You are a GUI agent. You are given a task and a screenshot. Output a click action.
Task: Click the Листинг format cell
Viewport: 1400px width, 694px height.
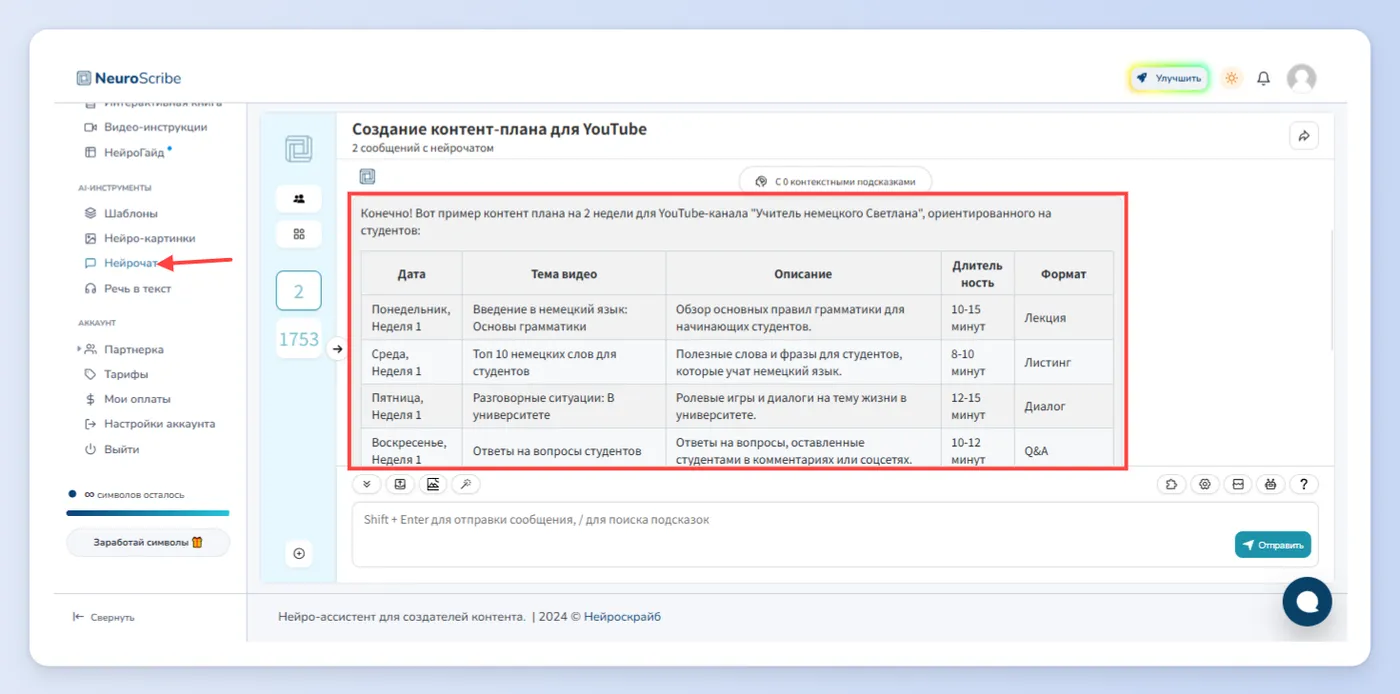tap(1063, 362)
